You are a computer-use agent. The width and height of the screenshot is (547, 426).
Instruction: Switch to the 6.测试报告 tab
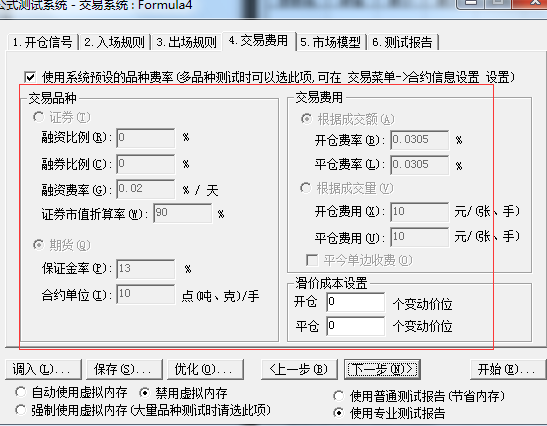402,42
